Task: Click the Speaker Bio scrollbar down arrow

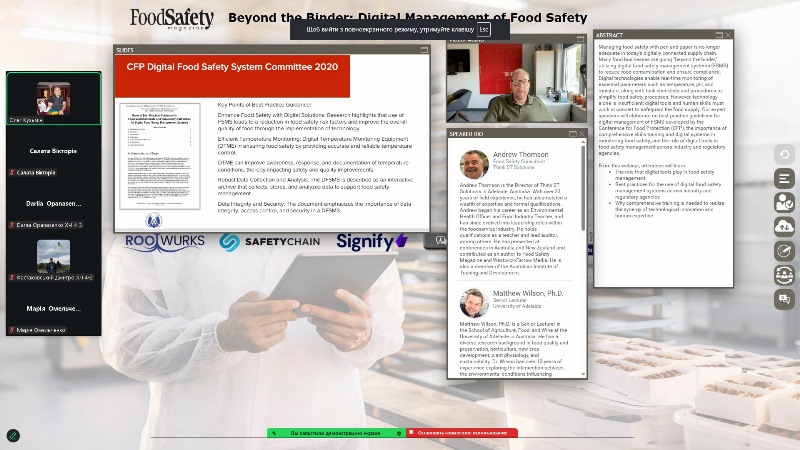Action: [583, 374]
